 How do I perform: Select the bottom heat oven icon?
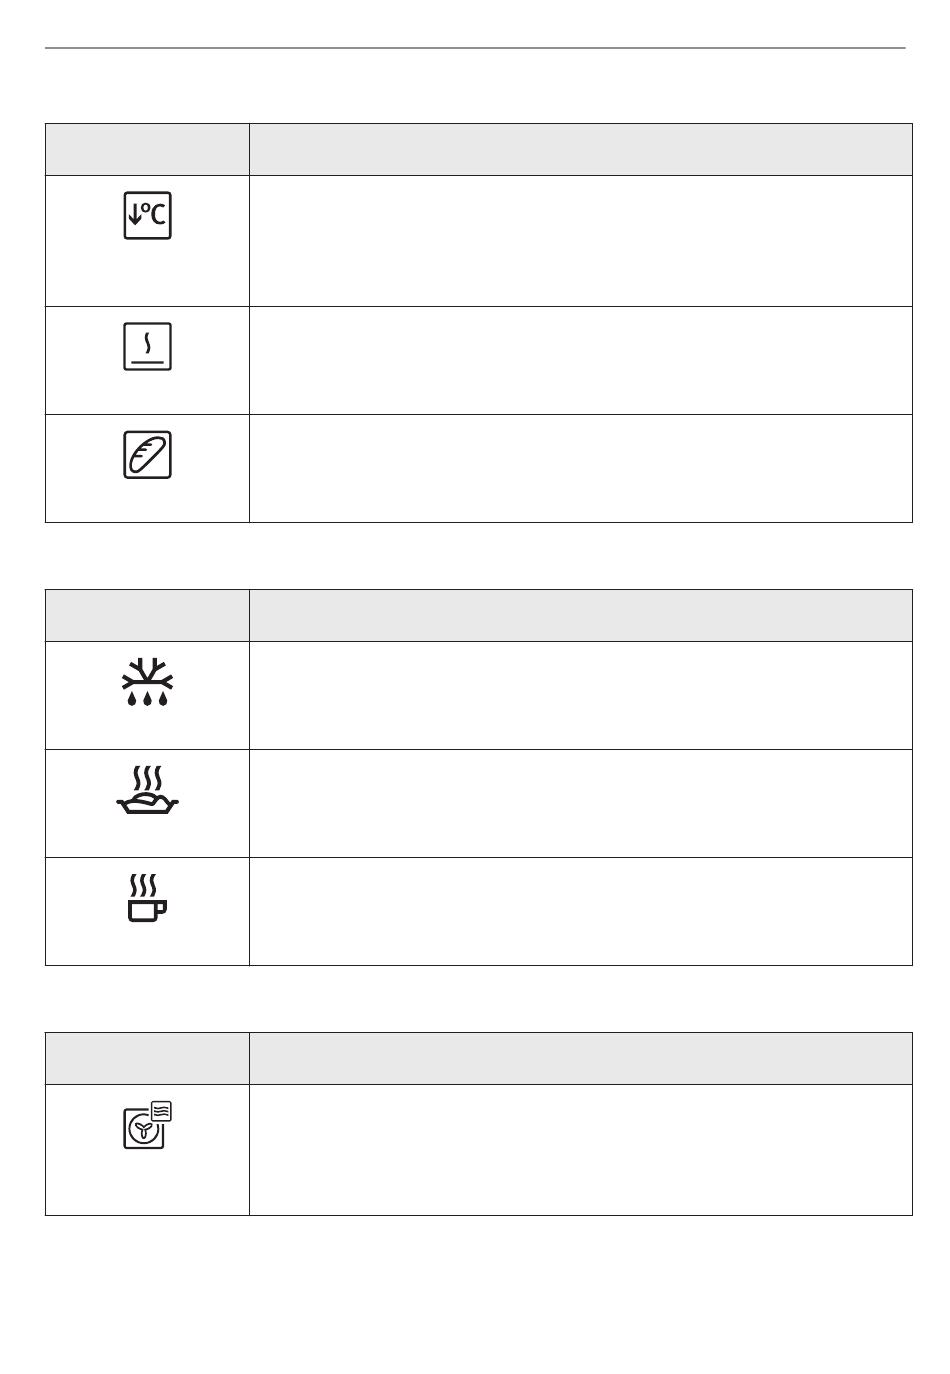pos(147,347)
